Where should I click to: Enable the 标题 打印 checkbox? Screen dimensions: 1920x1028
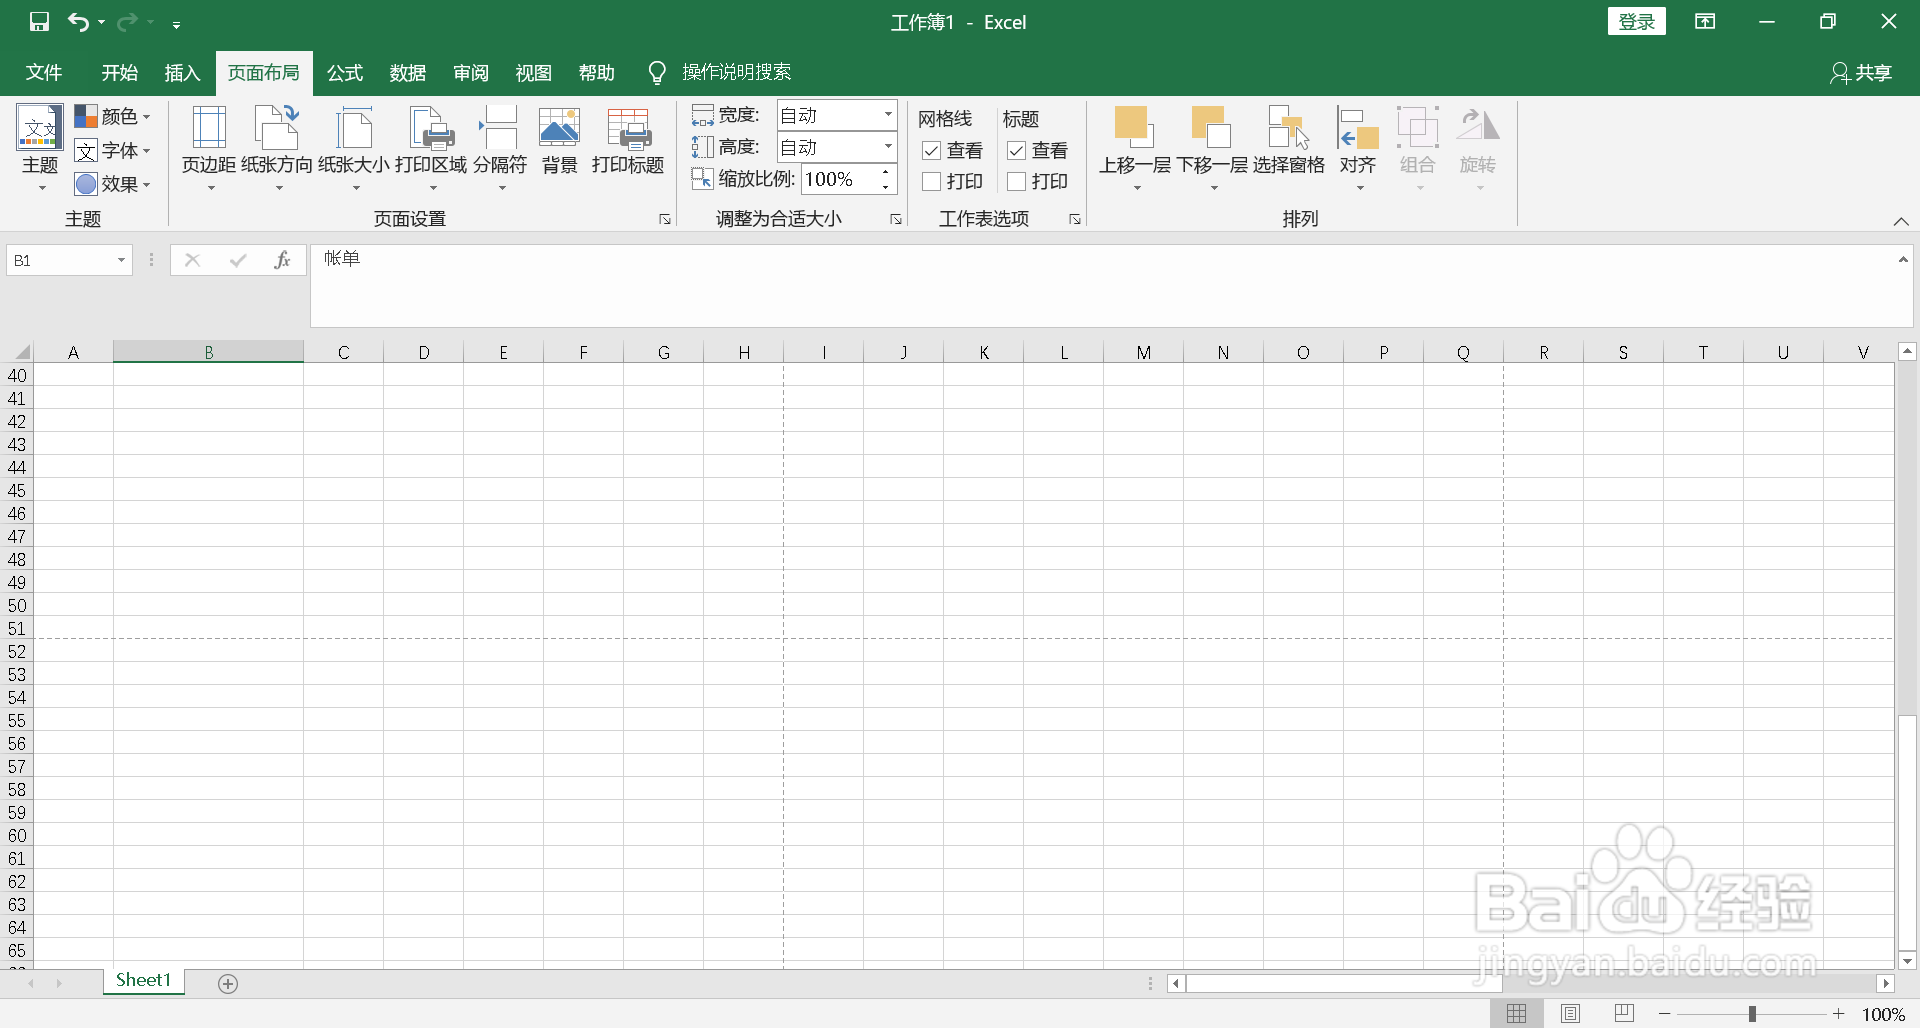[x=1017, y=181]
